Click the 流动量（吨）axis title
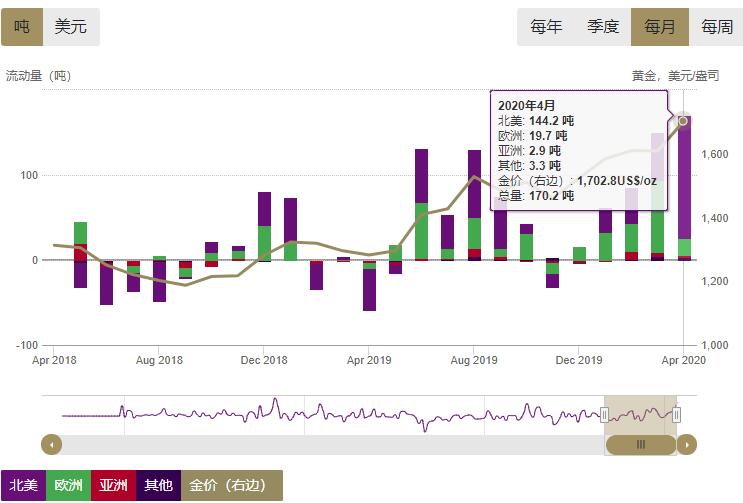The image size is (743, 503). [38, 76]
